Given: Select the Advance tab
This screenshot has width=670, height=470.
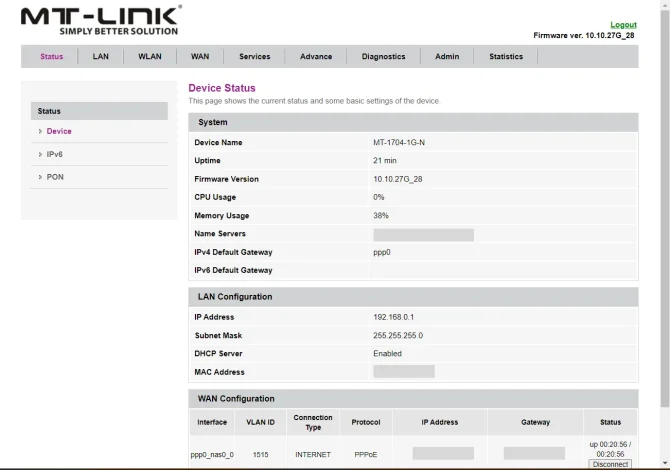Looking at the screenshot, I should pos(316,56).
